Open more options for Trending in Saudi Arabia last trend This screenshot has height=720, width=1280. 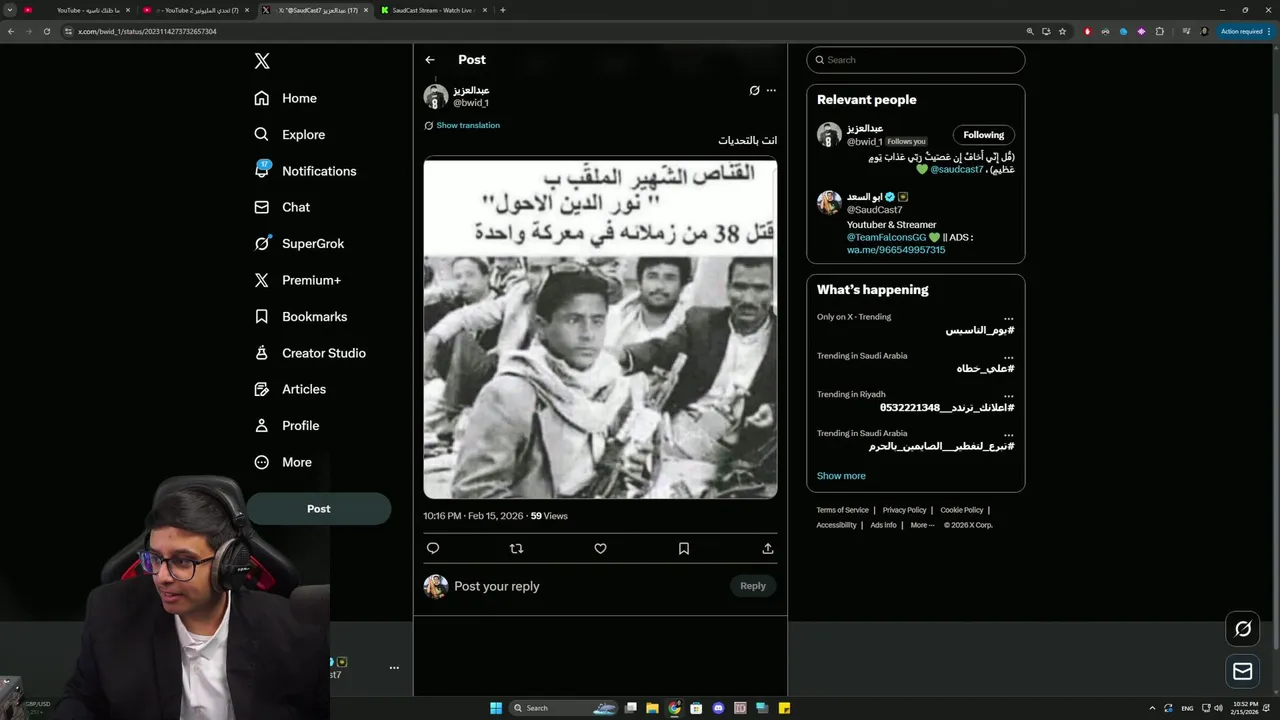[1008, 433]
